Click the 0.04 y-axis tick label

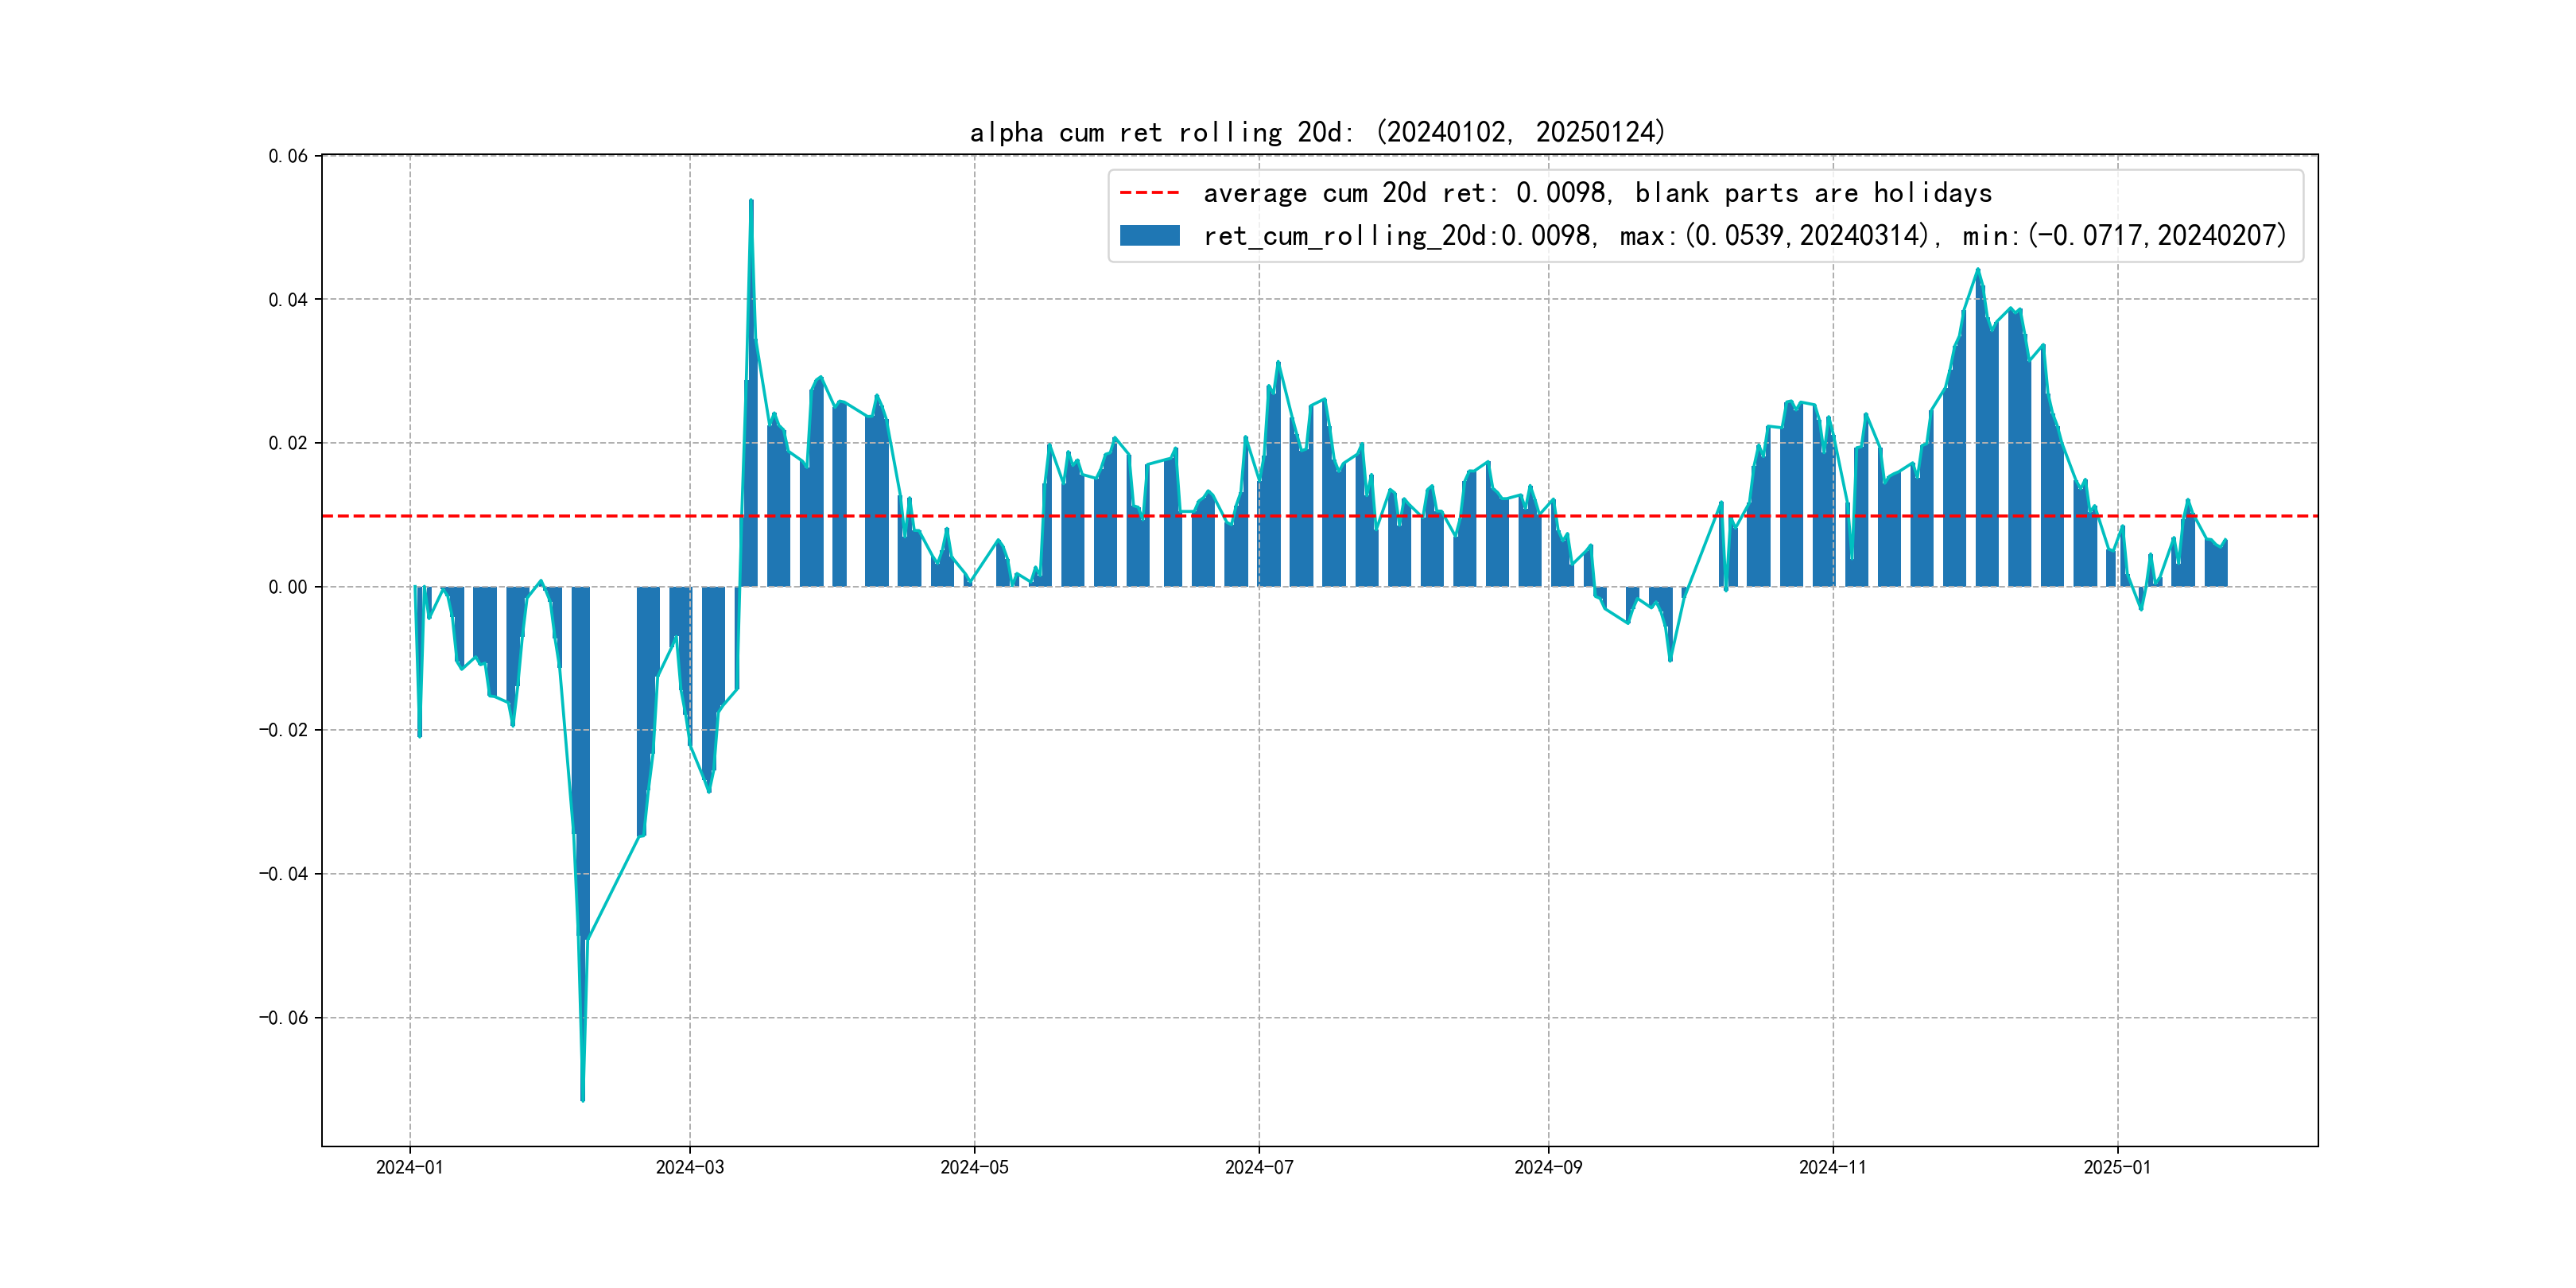coord(288,300)
